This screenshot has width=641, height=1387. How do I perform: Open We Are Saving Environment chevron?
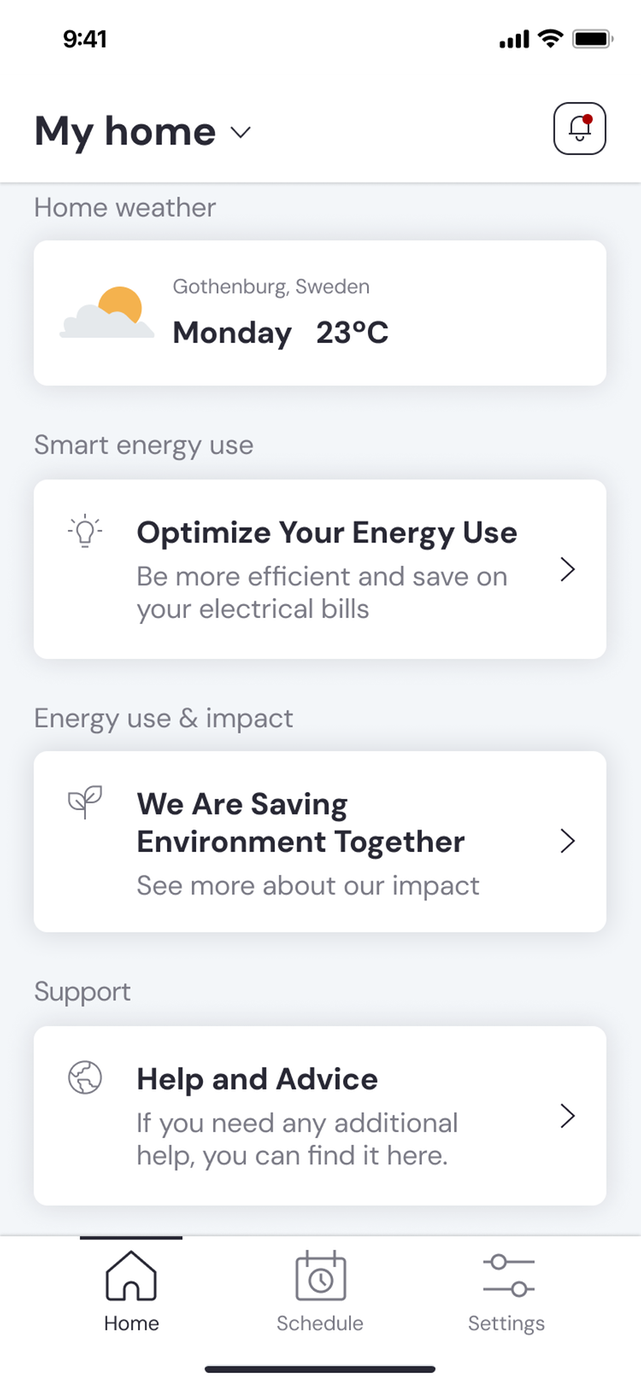(x=568, y=841)
